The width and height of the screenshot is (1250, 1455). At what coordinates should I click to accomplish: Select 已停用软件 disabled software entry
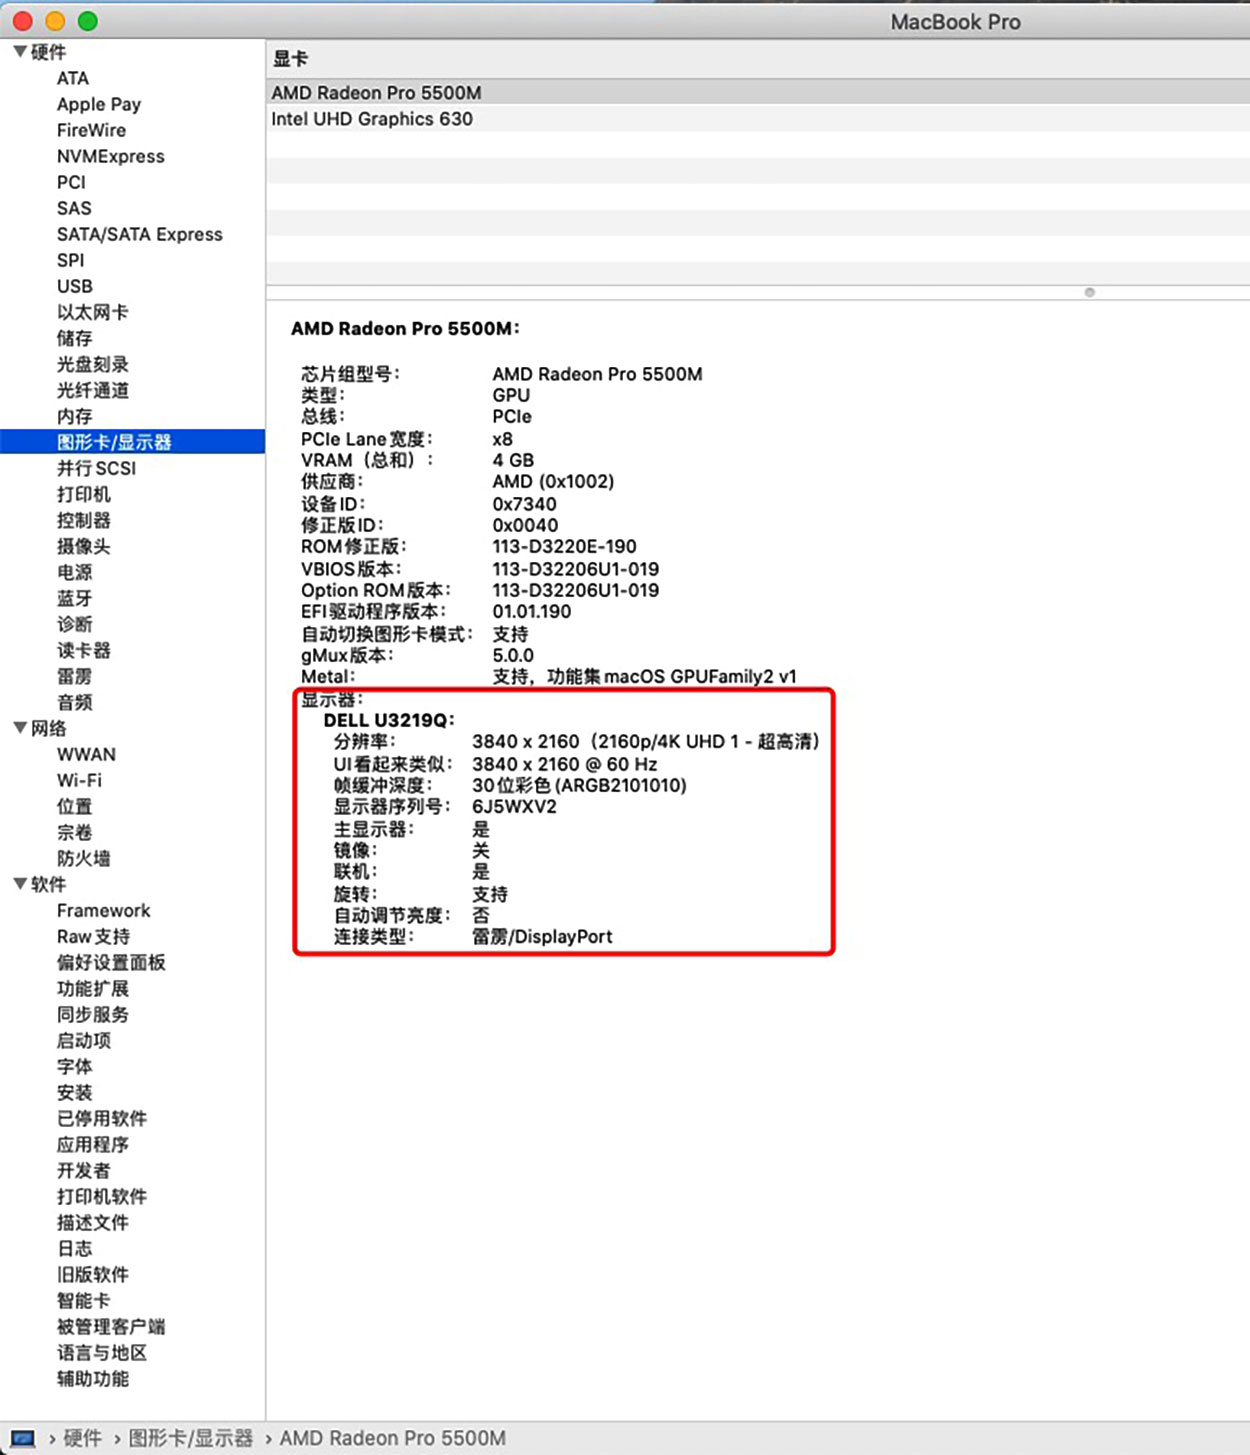click(102, 1118)
